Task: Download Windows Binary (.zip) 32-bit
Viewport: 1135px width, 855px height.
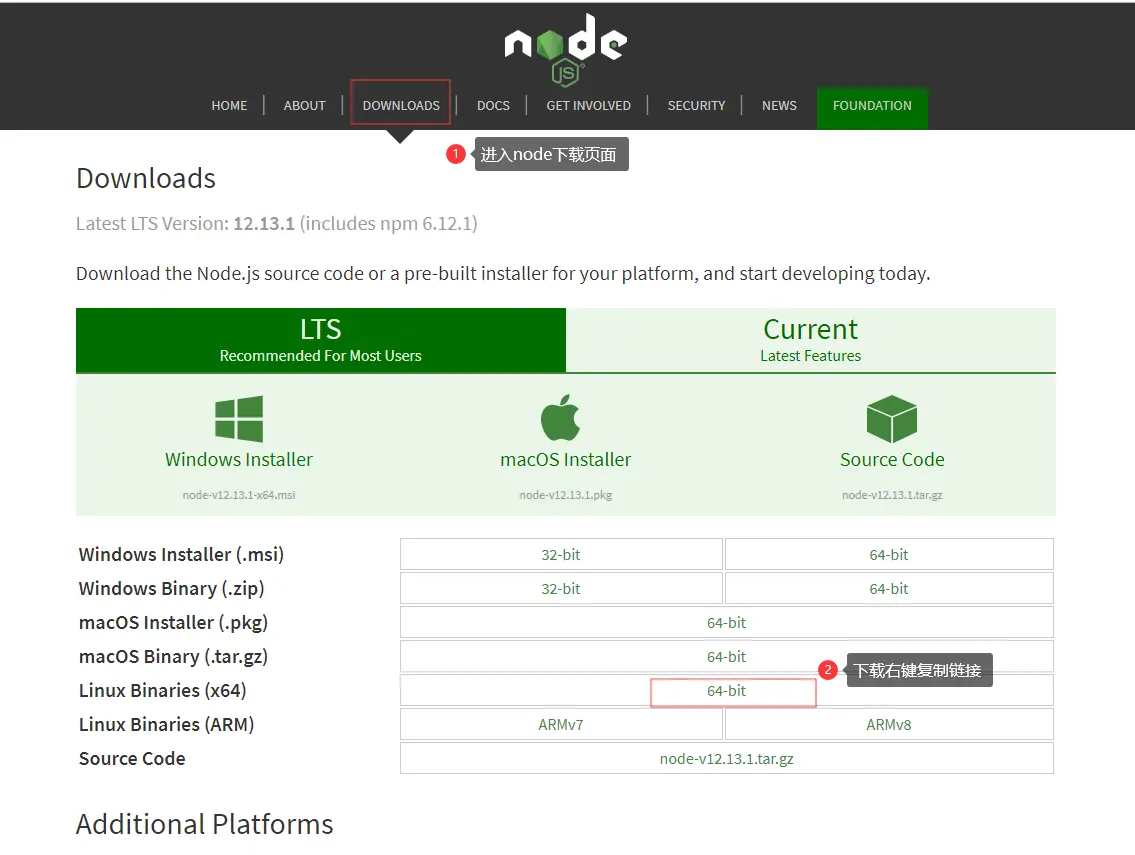Action: point(561,589)
